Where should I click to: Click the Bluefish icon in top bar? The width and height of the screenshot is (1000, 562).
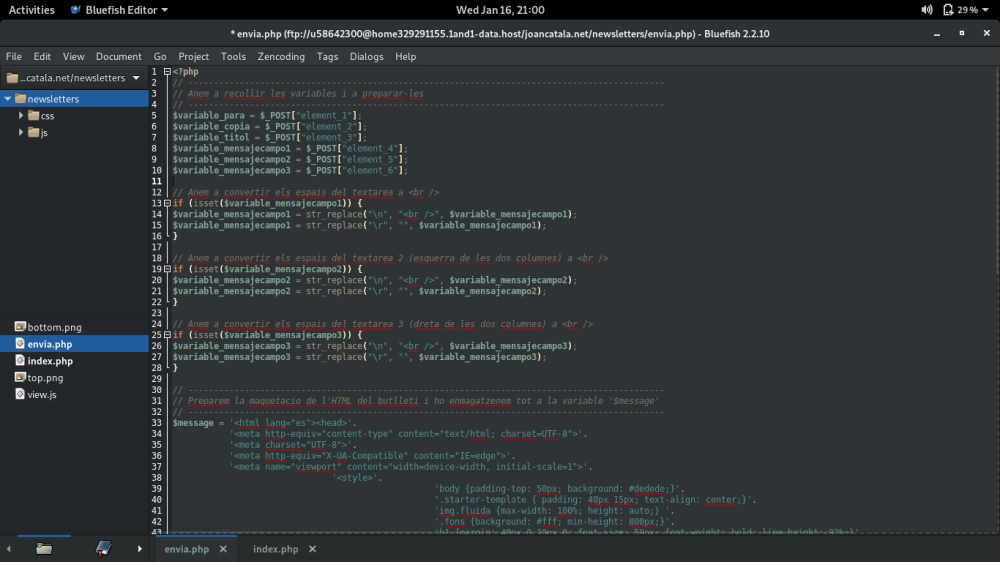tap(76, 10)
